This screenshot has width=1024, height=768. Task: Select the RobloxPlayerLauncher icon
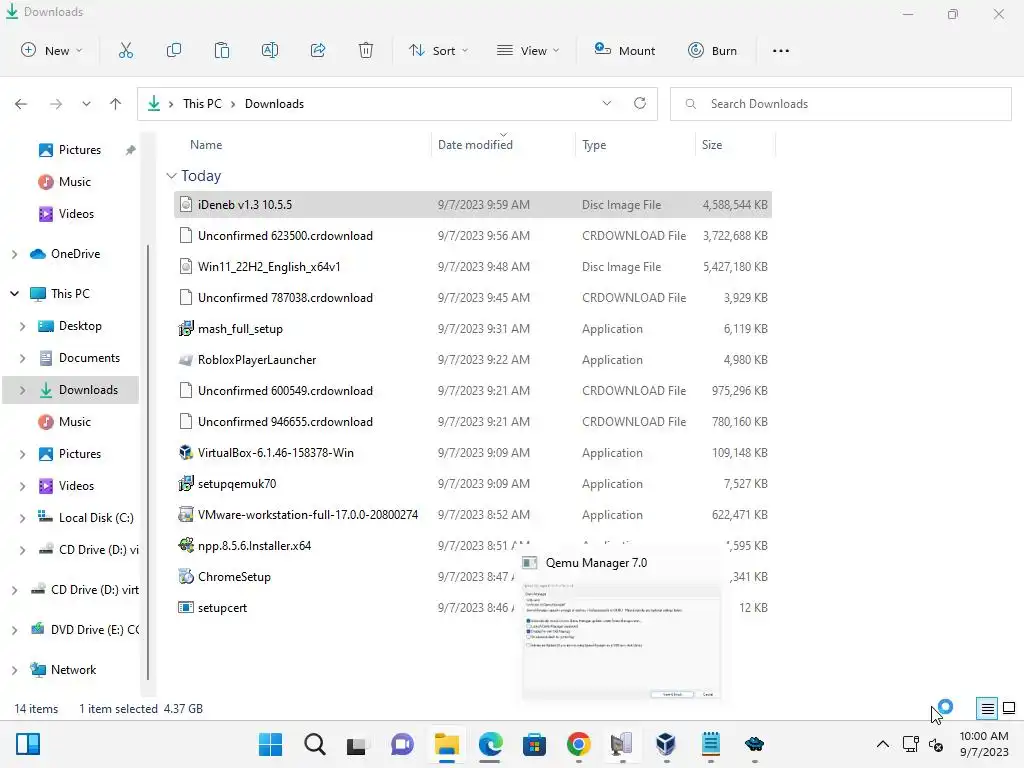[186, 360]
